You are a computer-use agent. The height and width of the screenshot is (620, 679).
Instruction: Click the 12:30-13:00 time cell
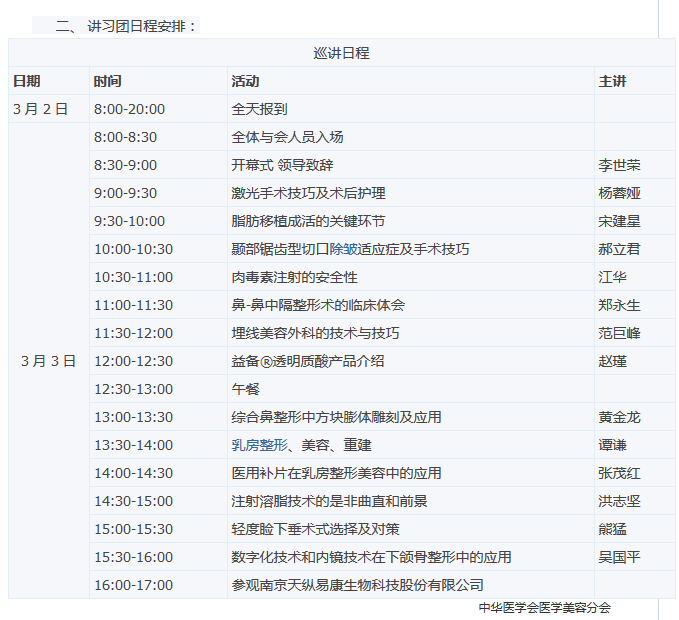coord(133,389)
